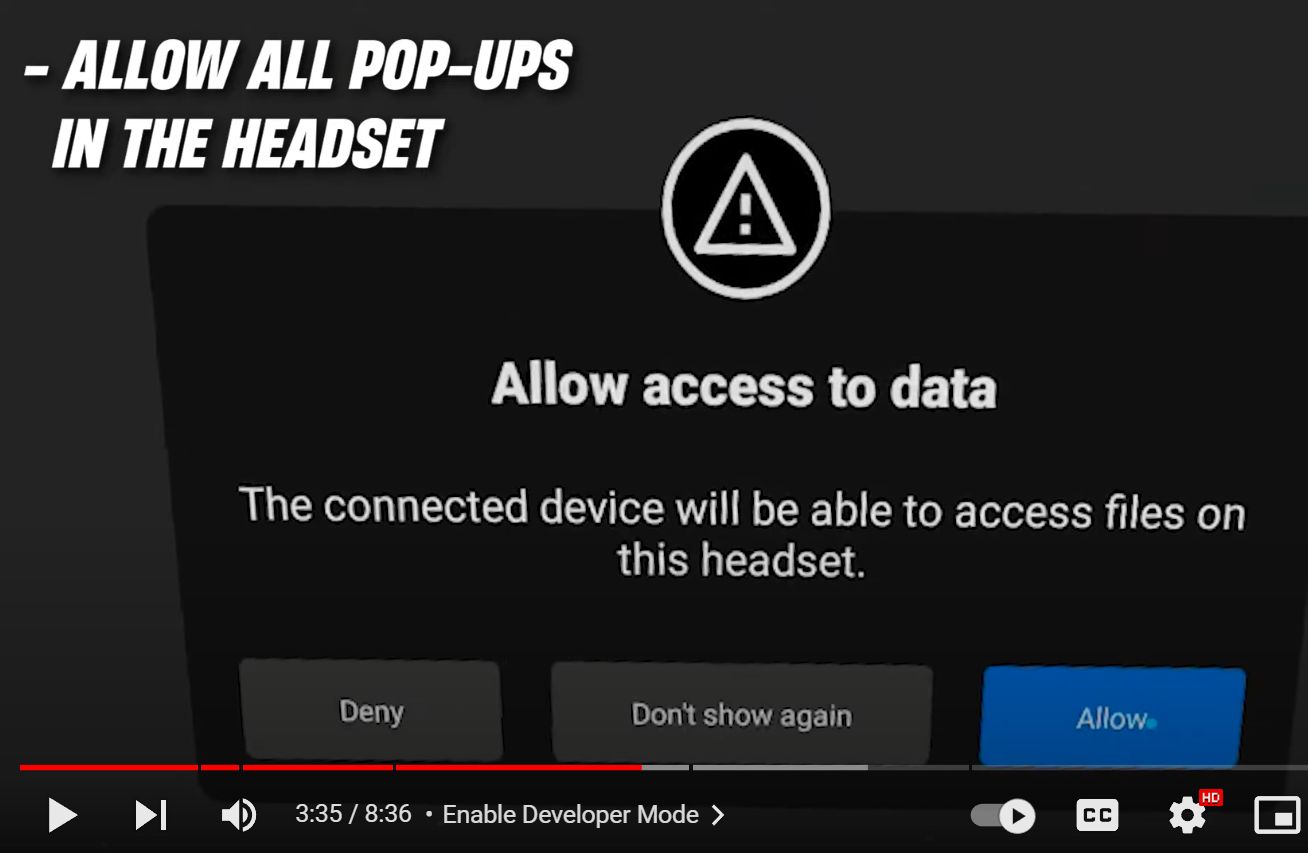The height and width of the screenshot is (853, 1308).
Task: Open the Enable Developer Mode chapter title
Action: (570, 815)
